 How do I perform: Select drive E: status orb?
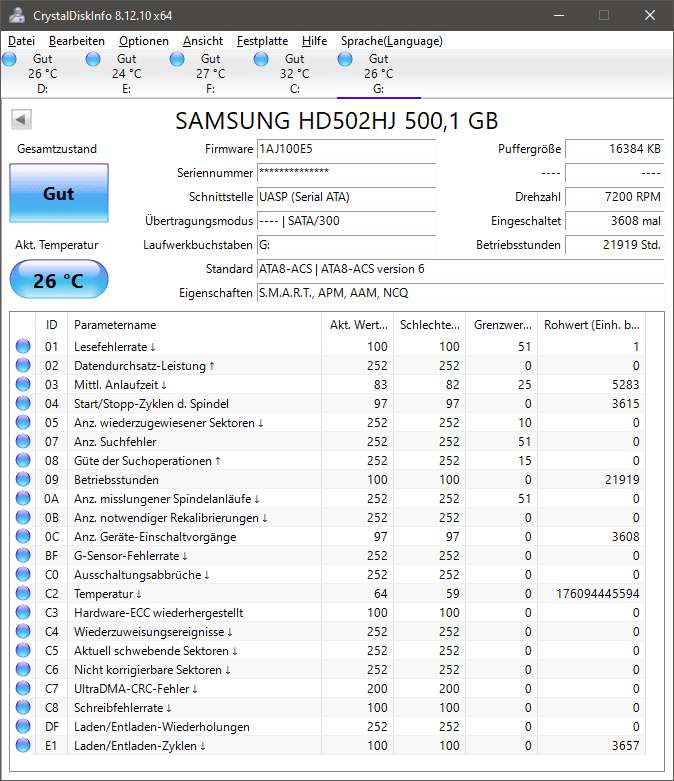click(x=93, y=59)
